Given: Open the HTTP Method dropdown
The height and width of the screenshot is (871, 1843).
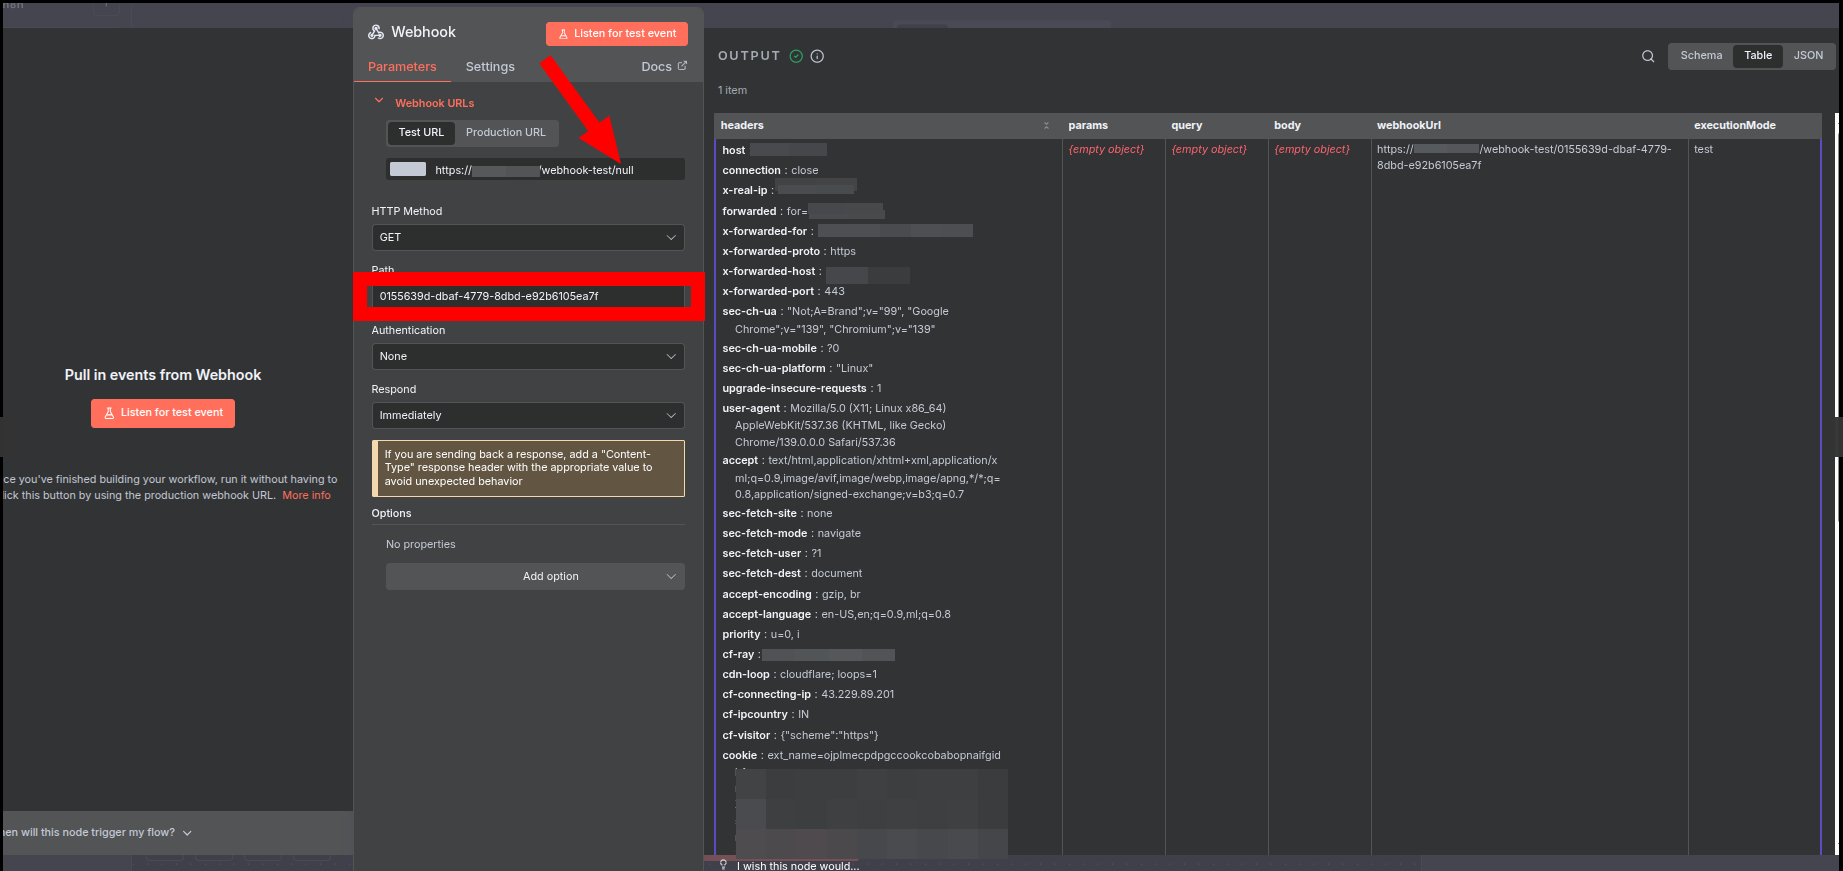Looking at the screenshot, I should (x=527, y=237).
